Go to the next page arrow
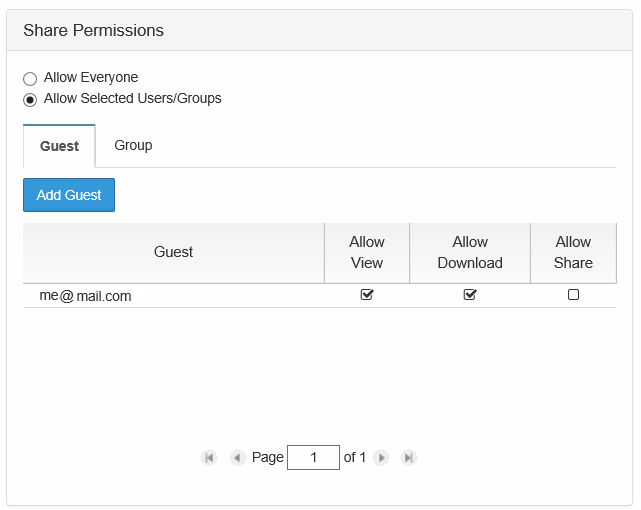The image size is (641, 510). coord(381,457)
